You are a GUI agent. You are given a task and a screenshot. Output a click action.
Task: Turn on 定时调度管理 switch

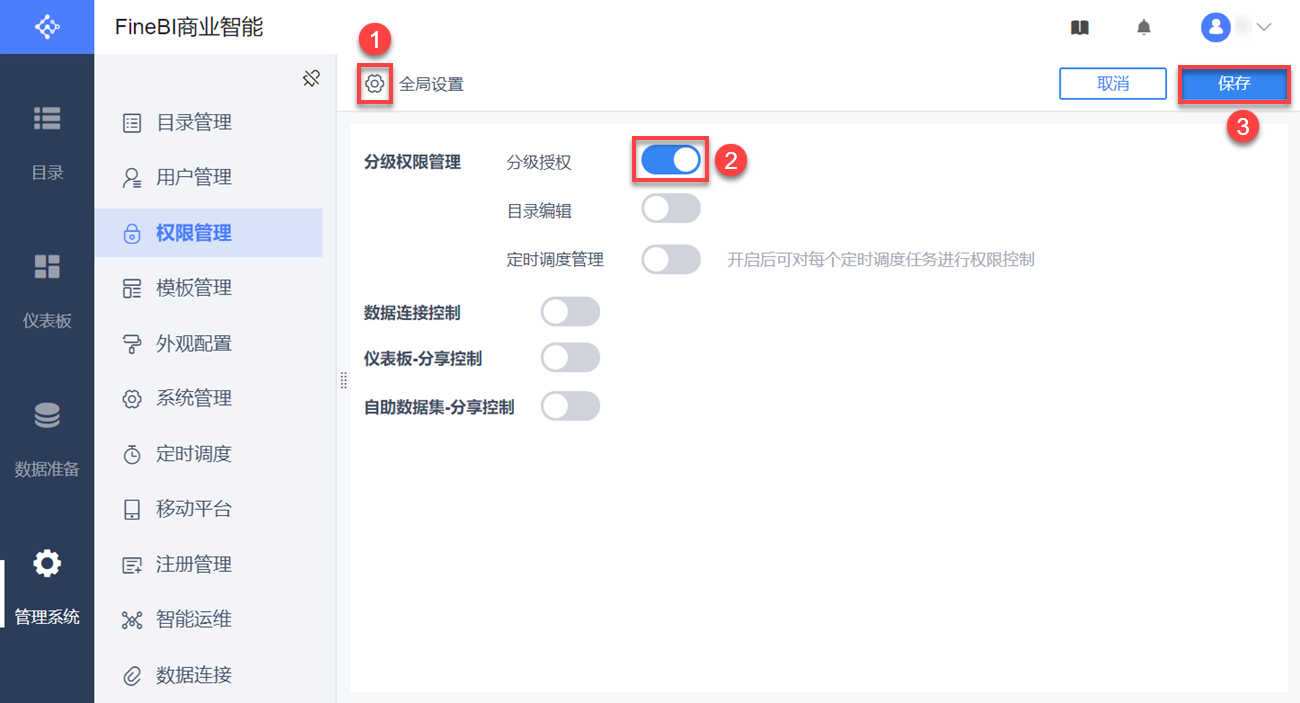pyautogui.click(x=671, y=260)
